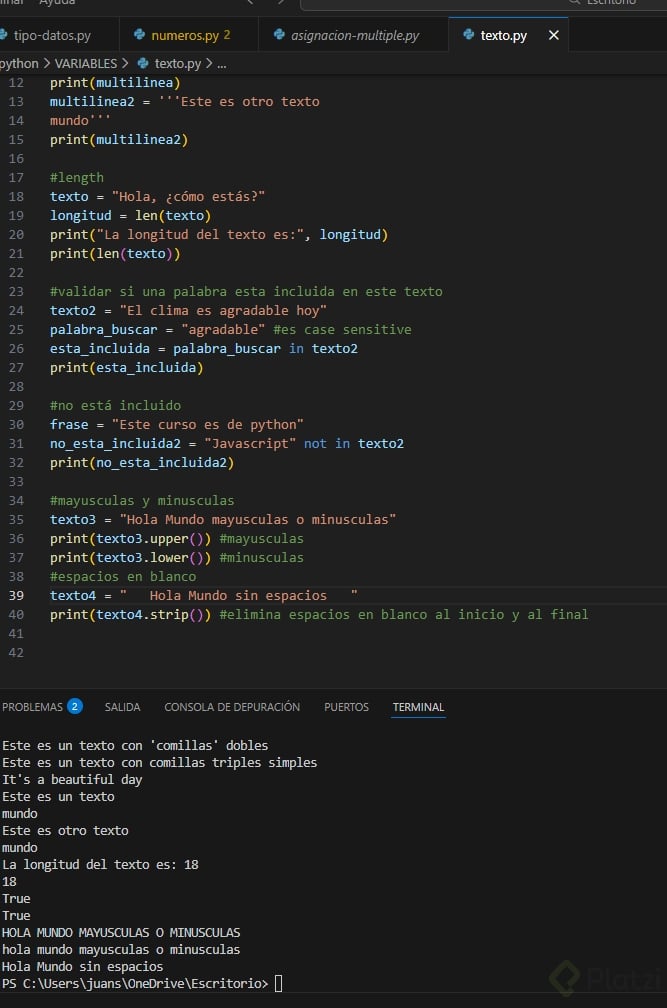Click 'longitud = len(texto)' on line 19
This screenshot has height=1008, width=667.
(130, 215)
